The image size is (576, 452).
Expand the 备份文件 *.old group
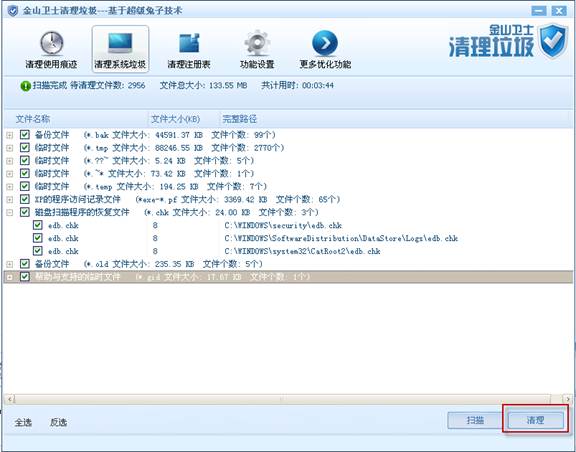tap(10, 264)
